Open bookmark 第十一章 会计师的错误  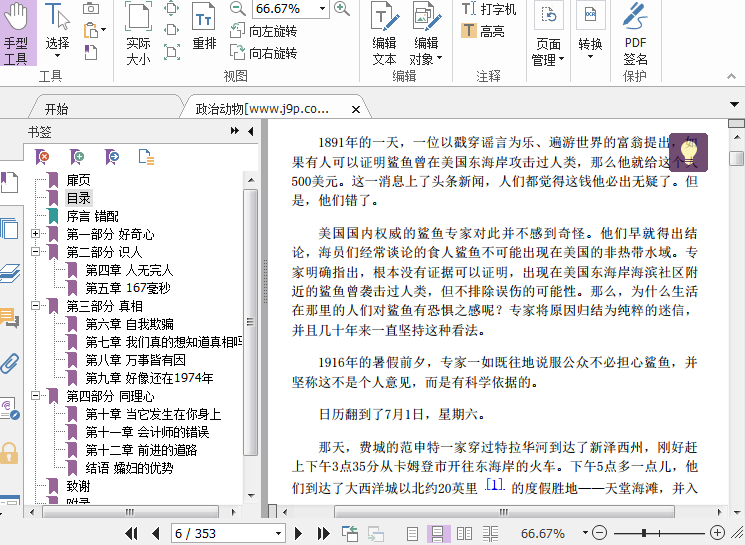coord(147,432)
